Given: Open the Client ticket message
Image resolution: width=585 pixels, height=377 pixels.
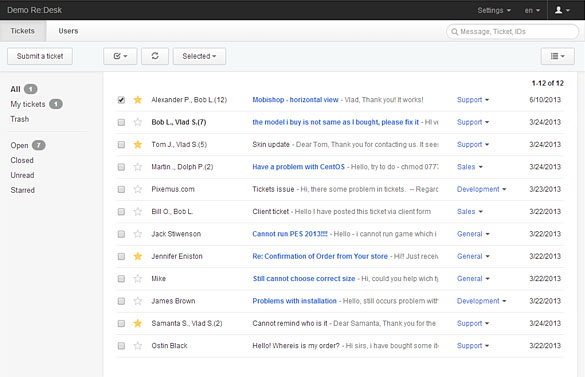Looking at the screenshot, I should (270, 212).
